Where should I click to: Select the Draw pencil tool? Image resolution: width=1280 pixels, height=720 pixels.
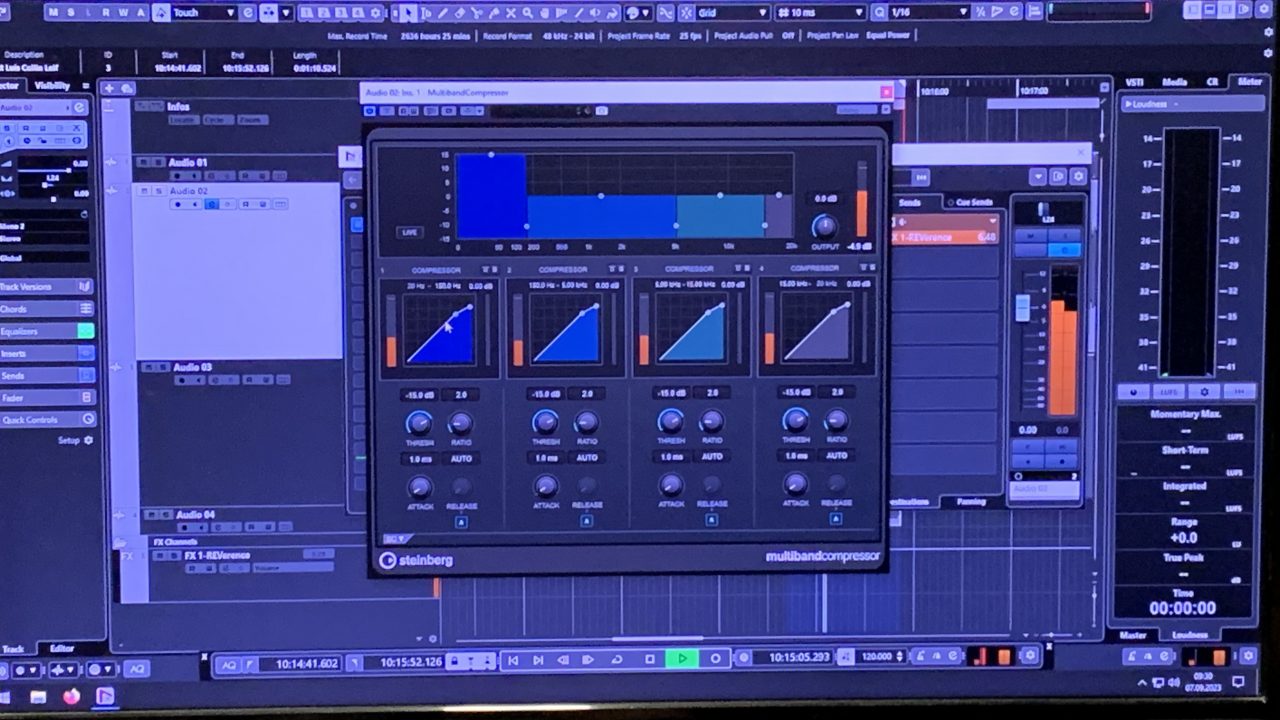coord(443,13)
